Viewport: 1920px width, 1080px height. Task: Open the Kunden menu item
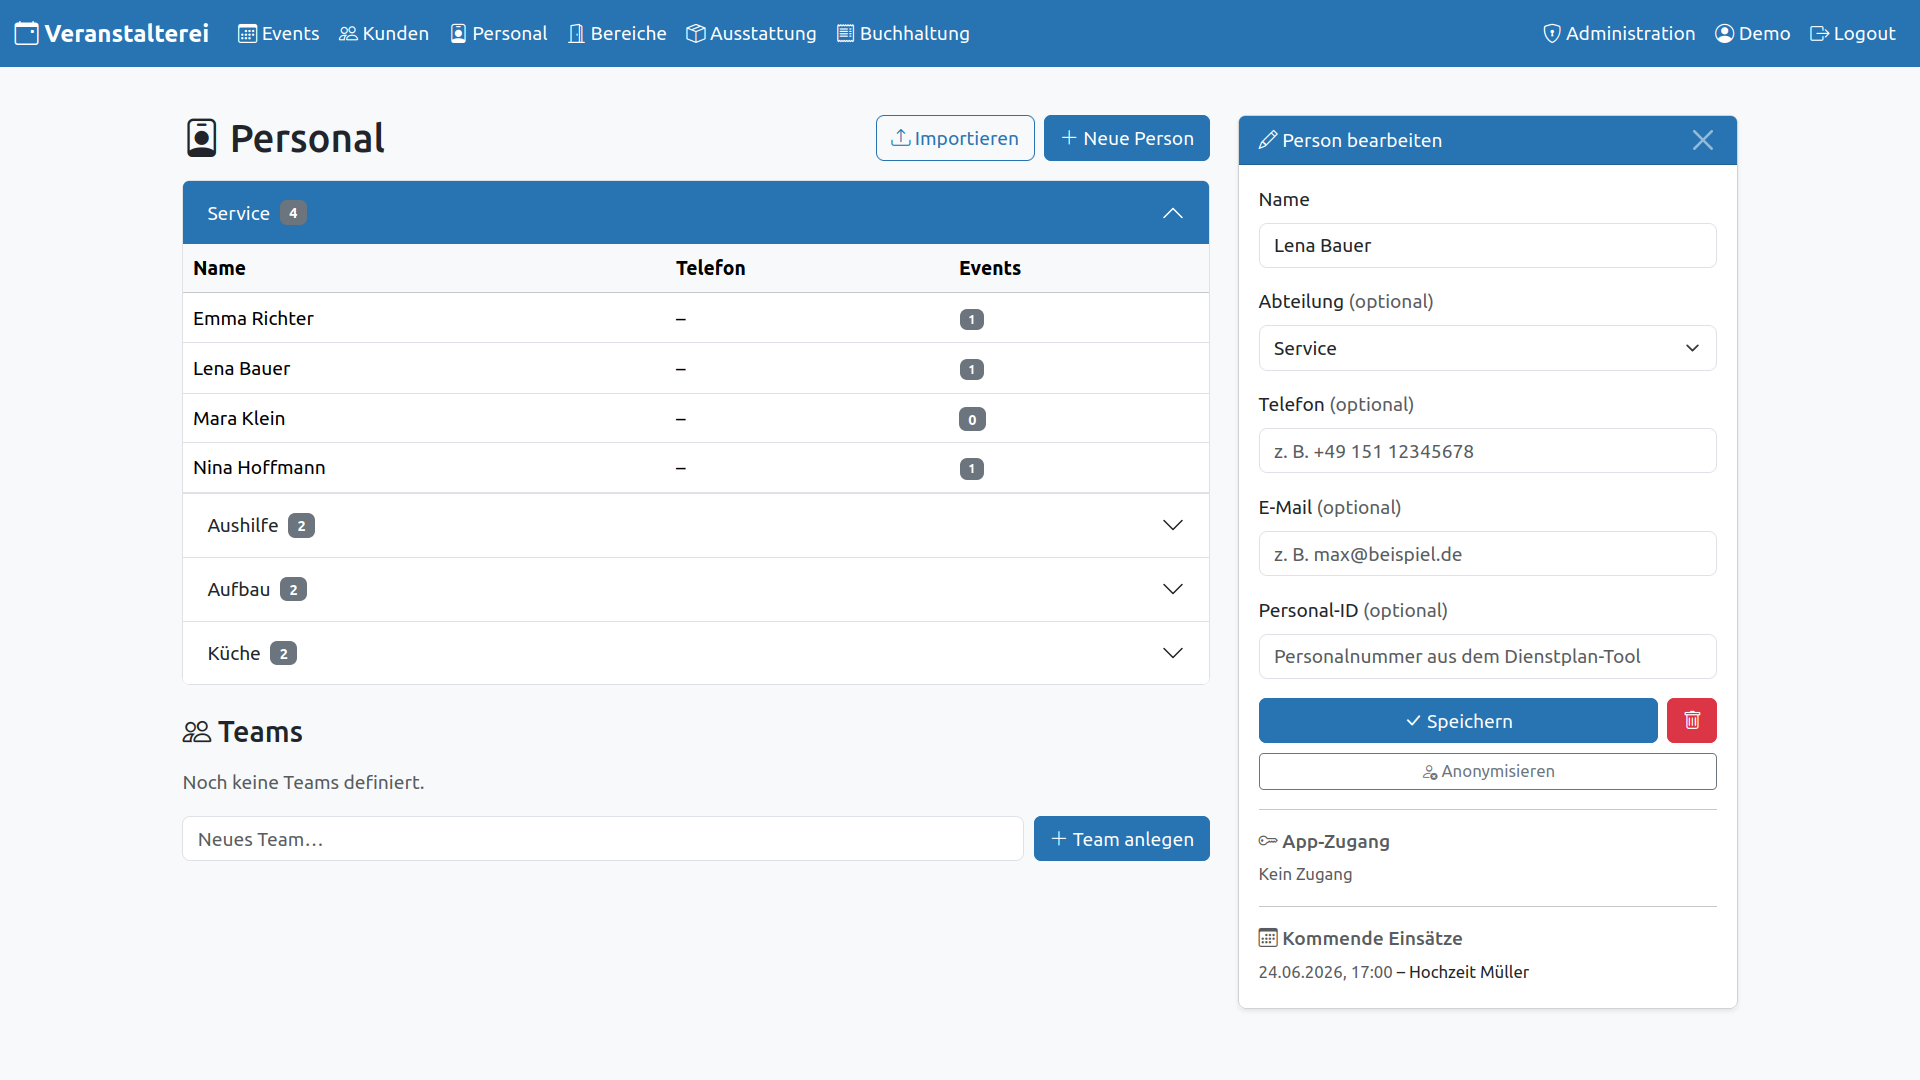pos(384,33)
